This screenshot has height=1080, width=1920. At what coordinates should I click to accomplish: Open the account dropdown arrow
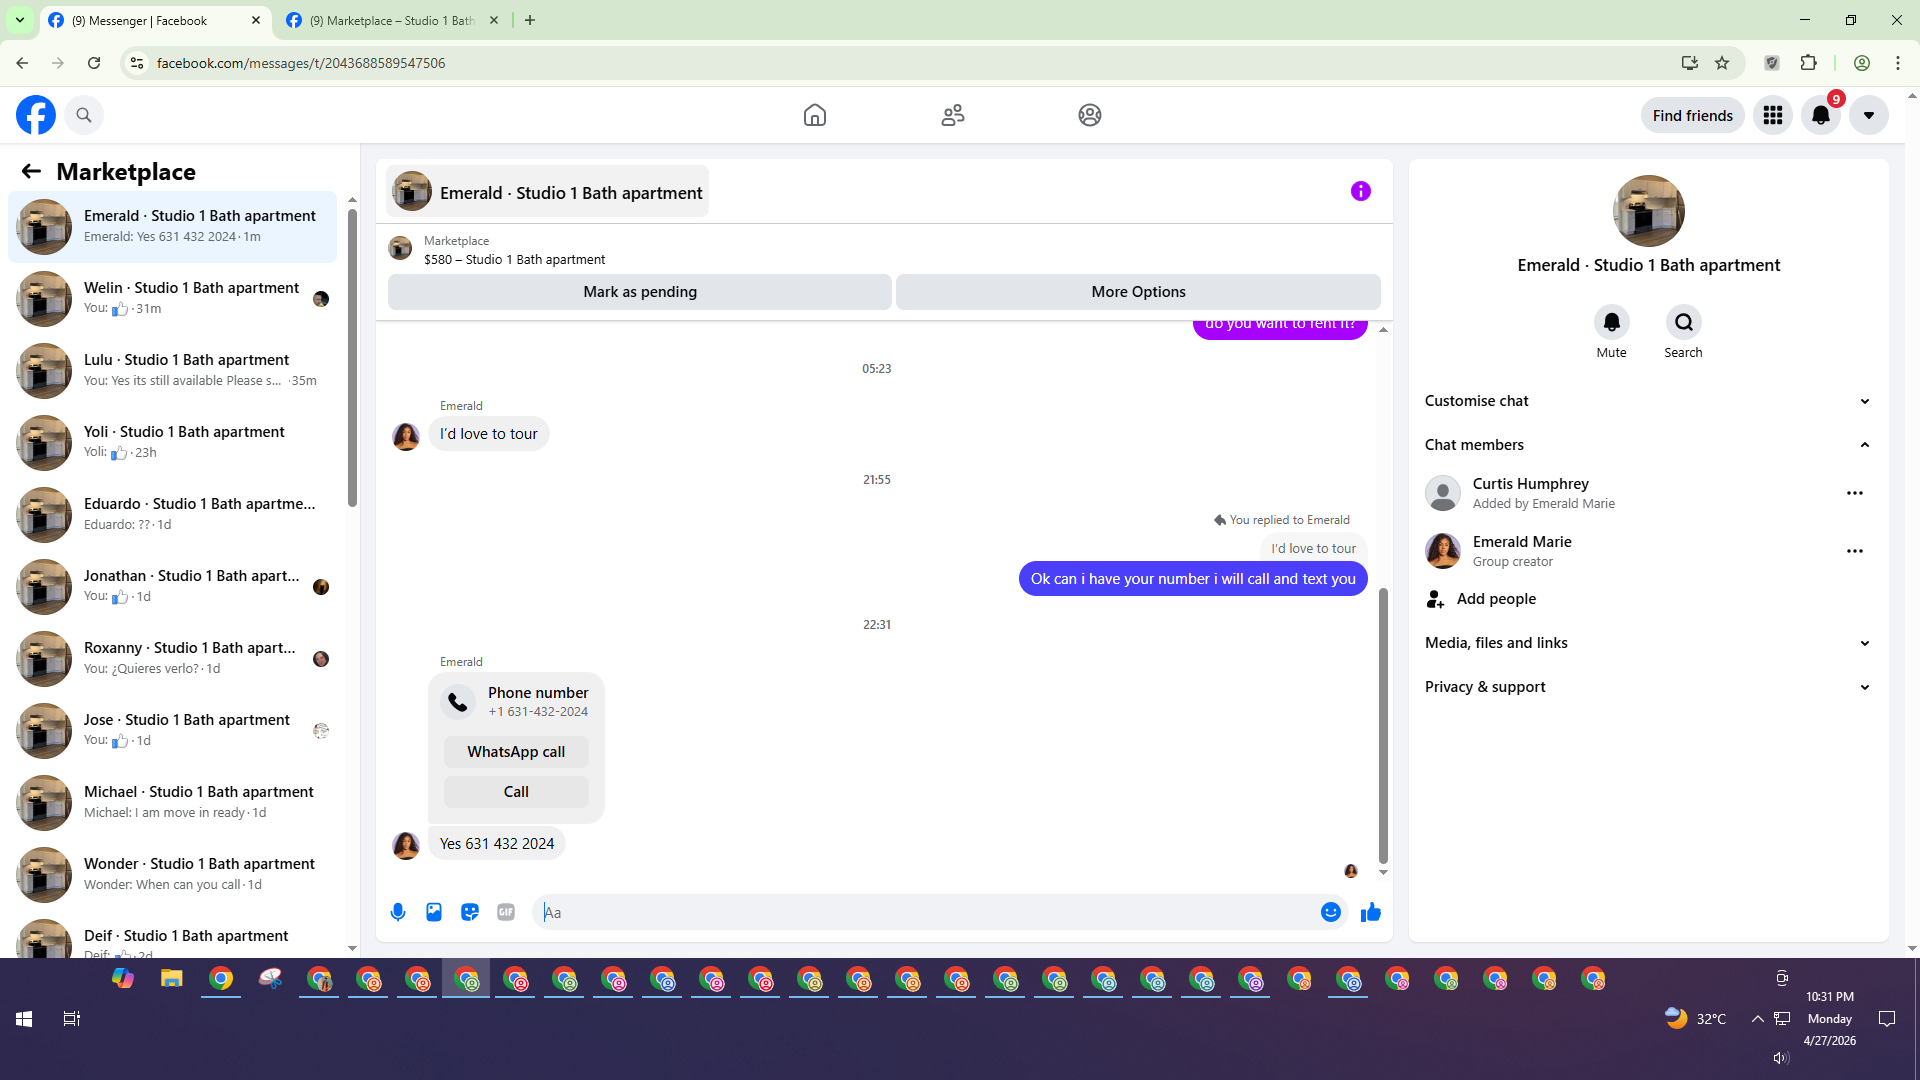pyautogui.click(x=1869, y=115)
